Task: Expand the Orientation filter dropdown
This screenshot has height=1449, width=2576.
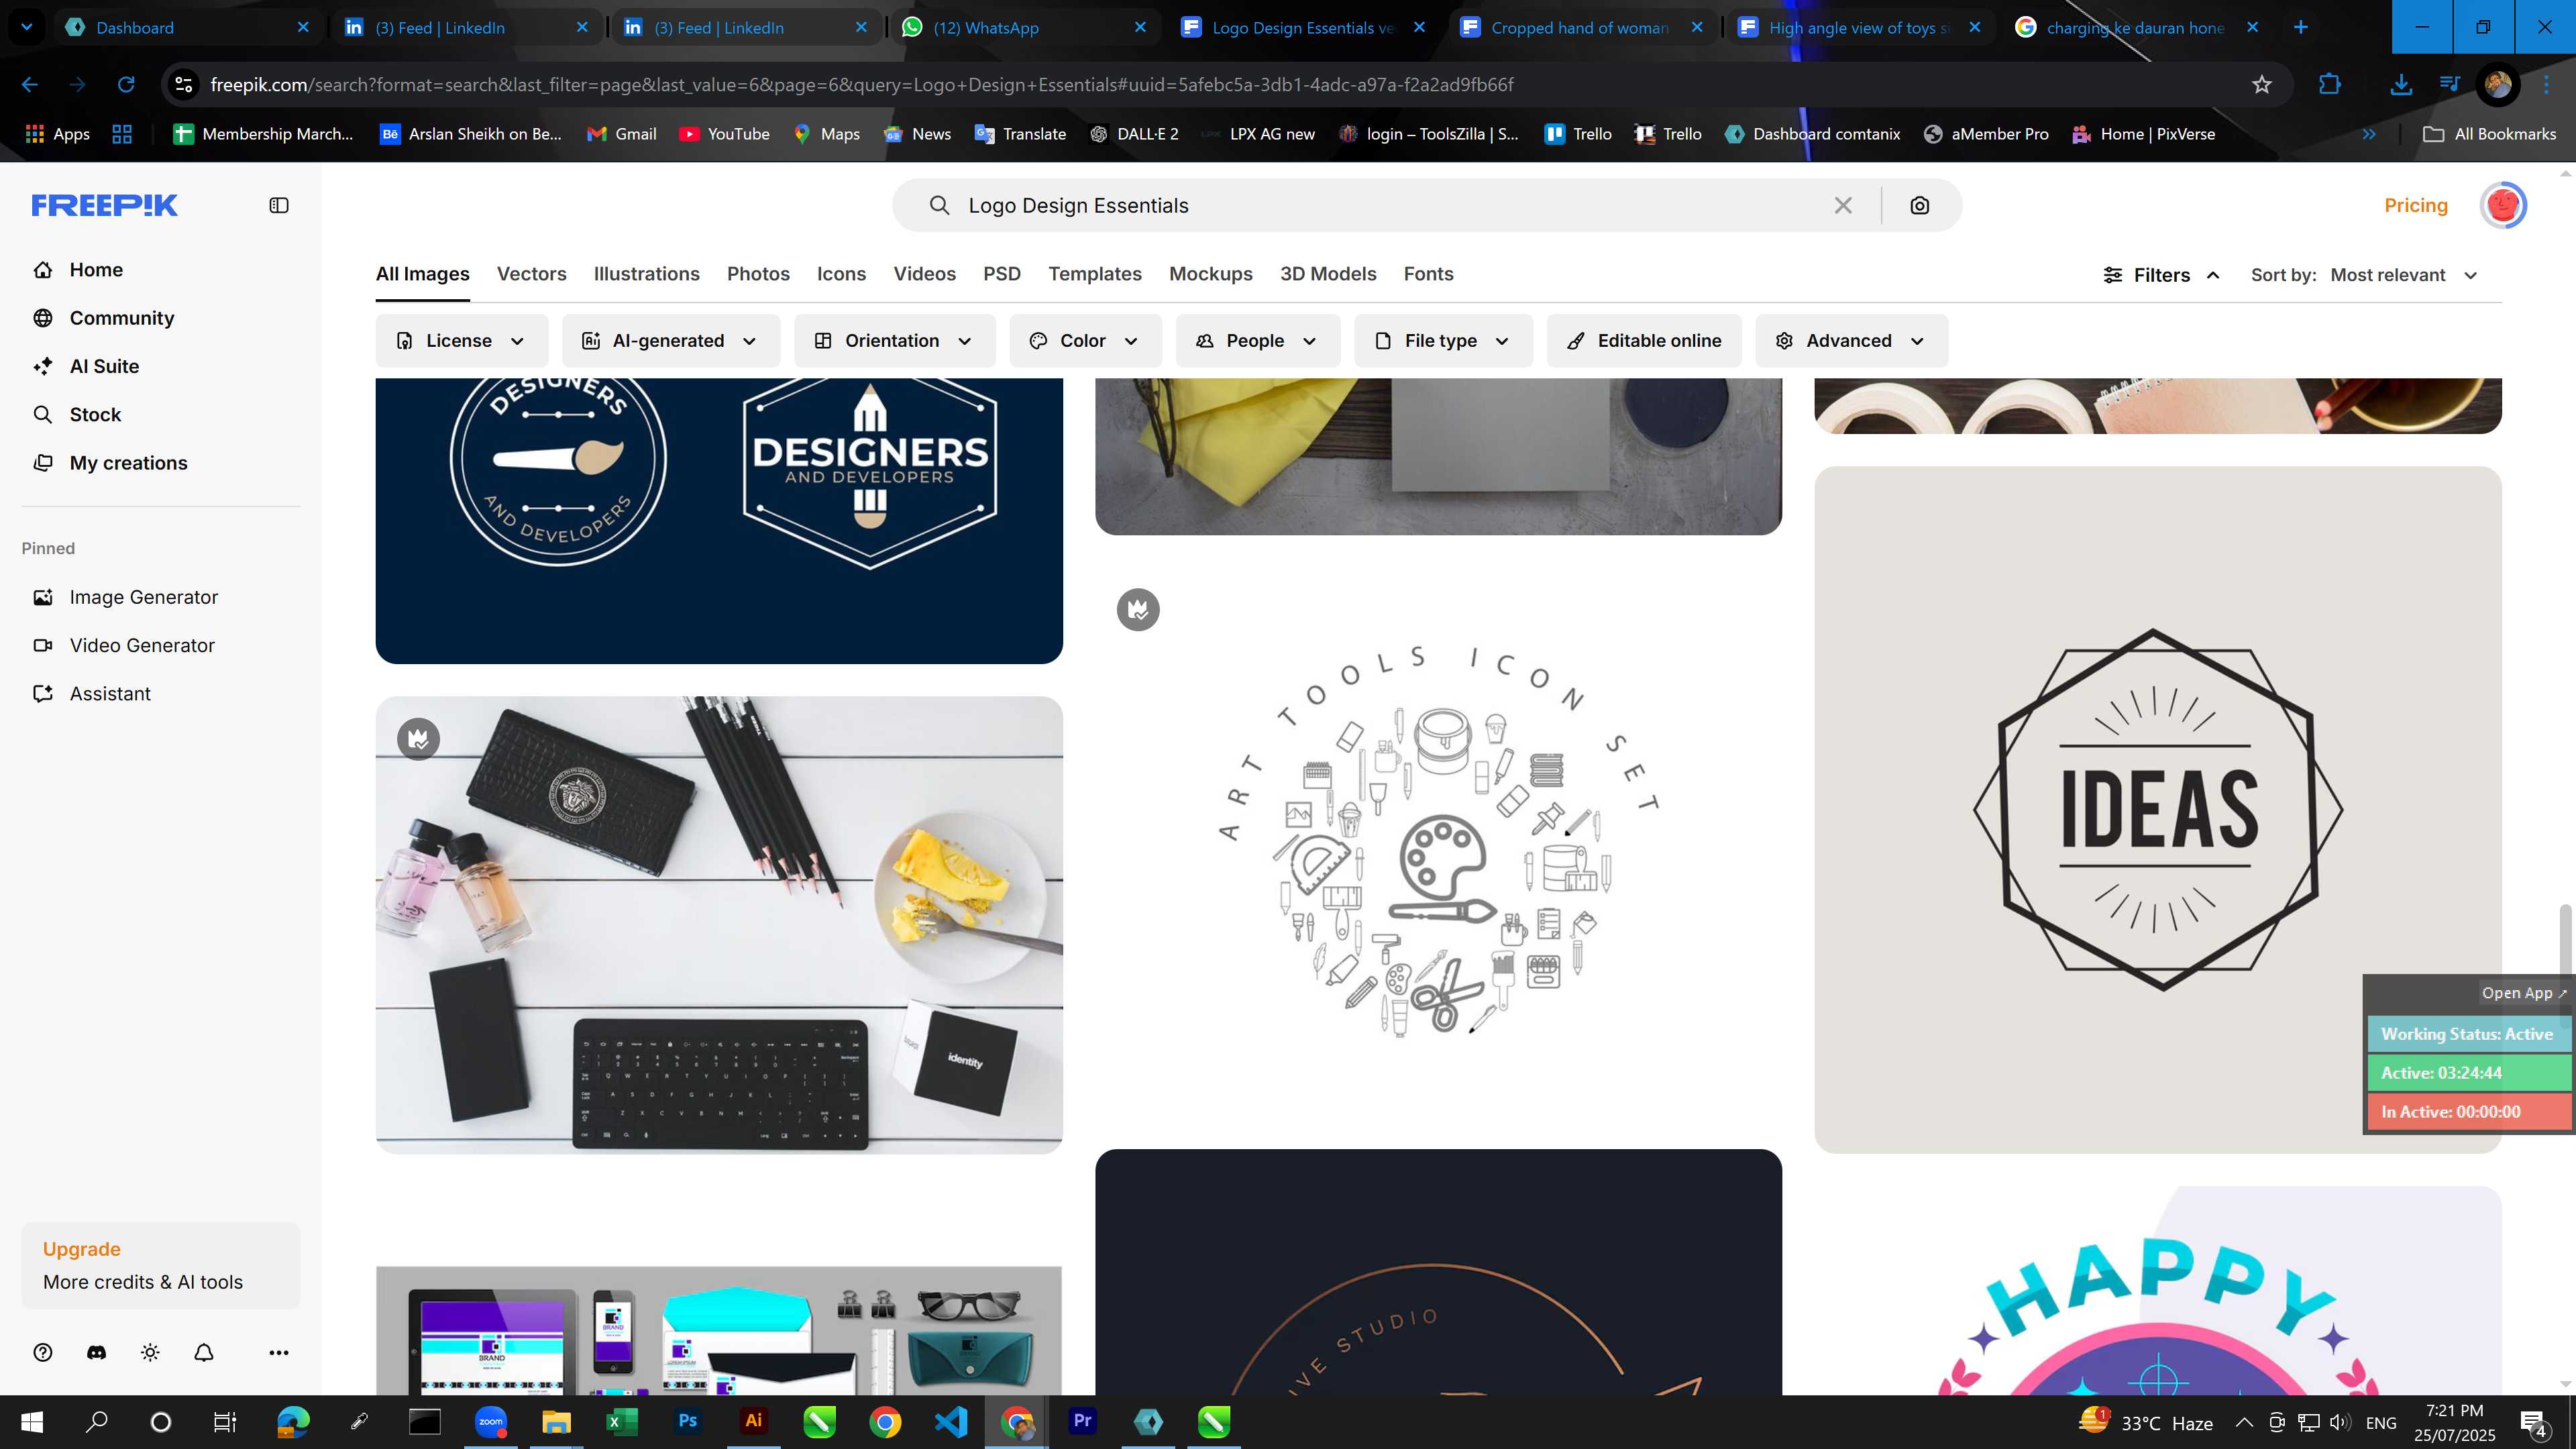Action: coord(894,341)
